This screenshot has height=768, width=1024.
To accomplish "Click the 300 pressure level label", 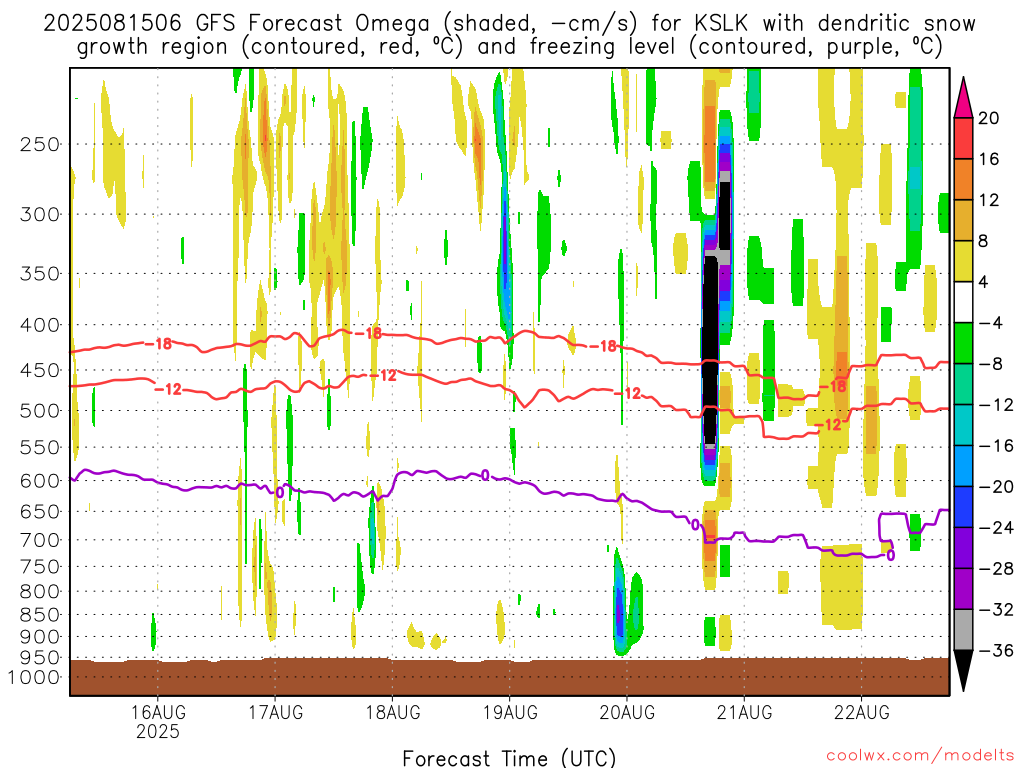I will pos(40,214).
